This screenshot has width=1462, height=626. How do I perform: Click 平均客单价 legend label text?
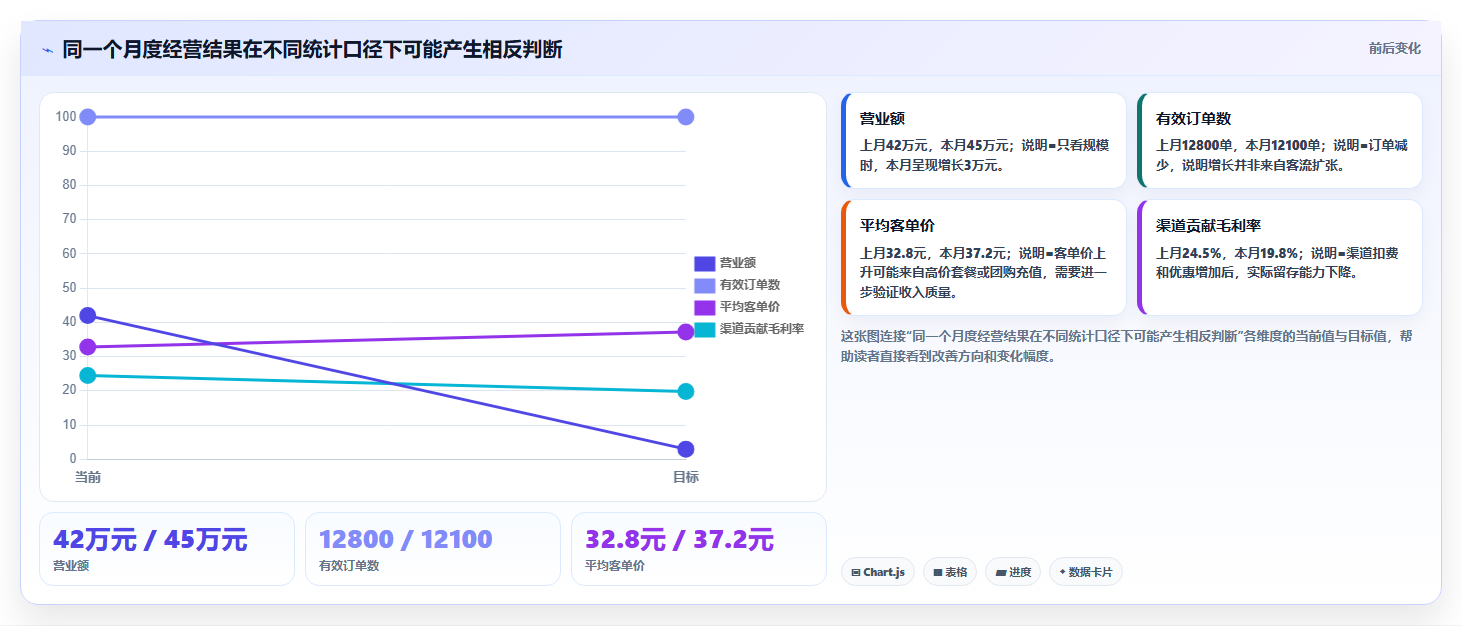tap(750, 307)
